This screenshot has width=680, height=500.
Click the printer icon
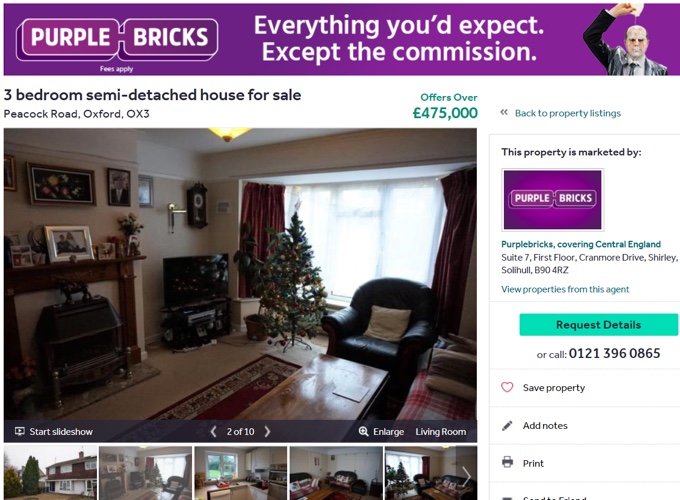507,462
